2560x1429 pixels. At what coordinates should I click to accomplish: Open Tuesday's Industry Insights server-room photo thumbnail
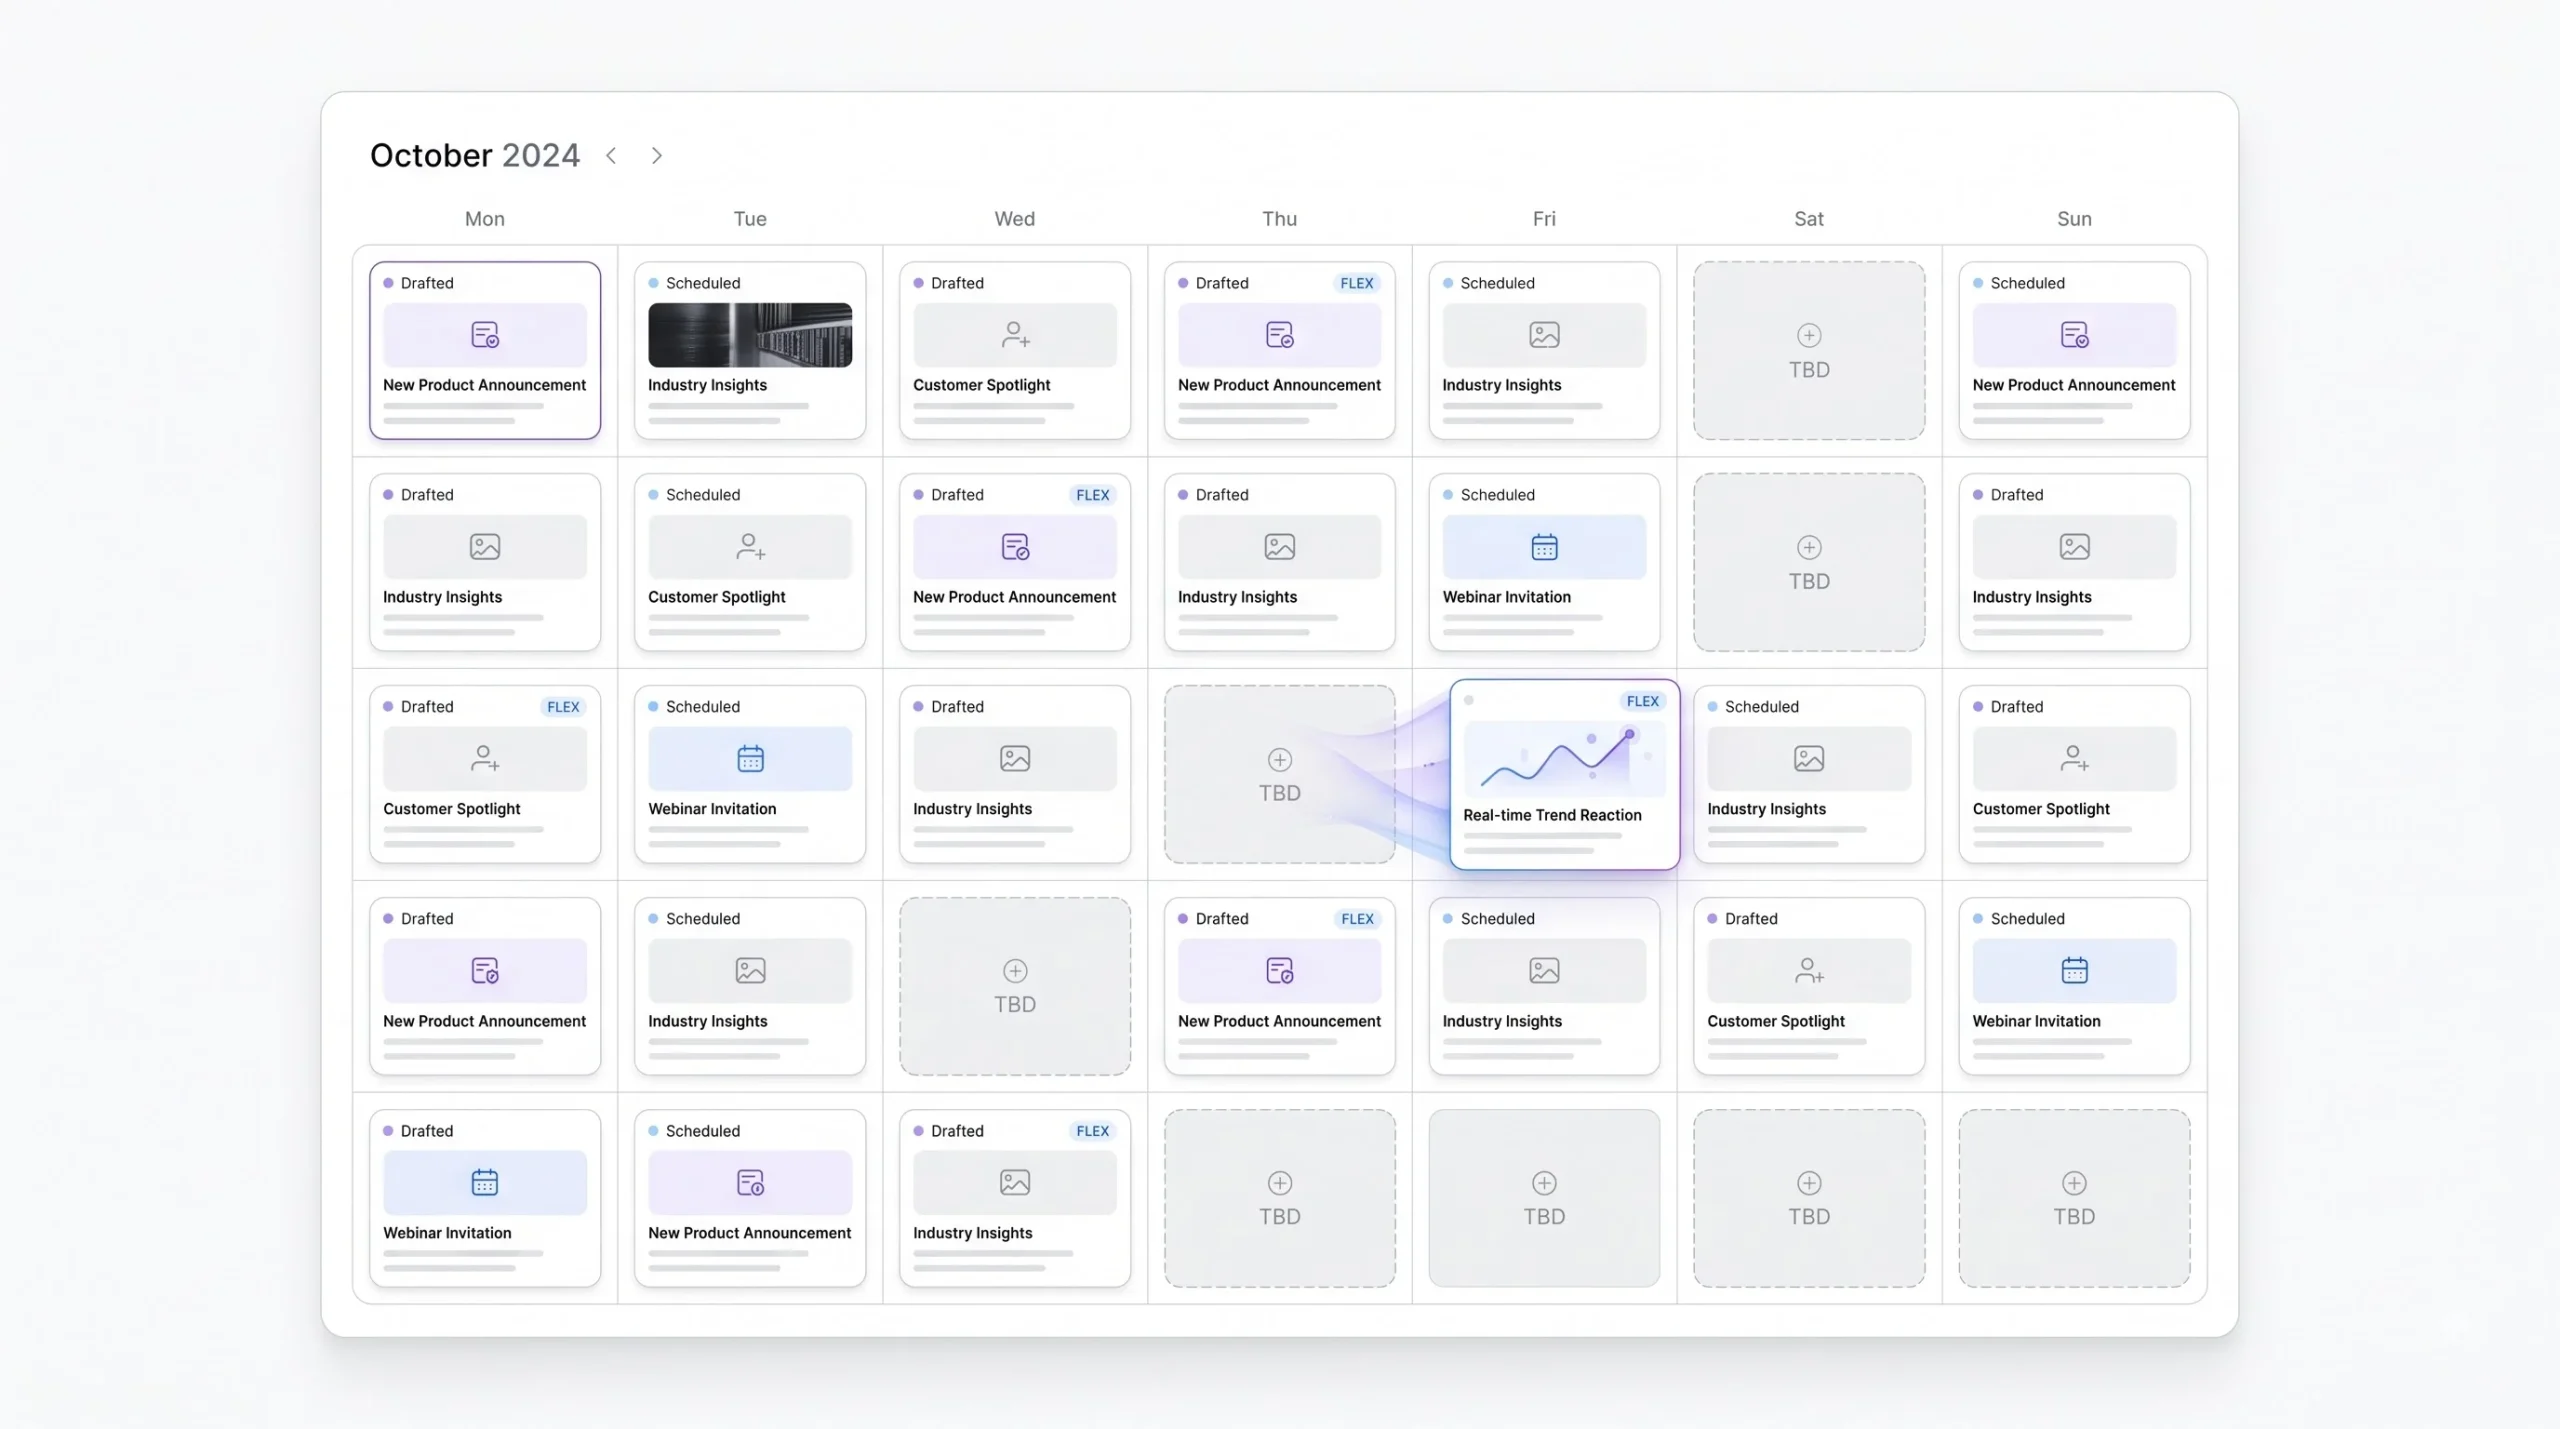click(x=750, y=334)
